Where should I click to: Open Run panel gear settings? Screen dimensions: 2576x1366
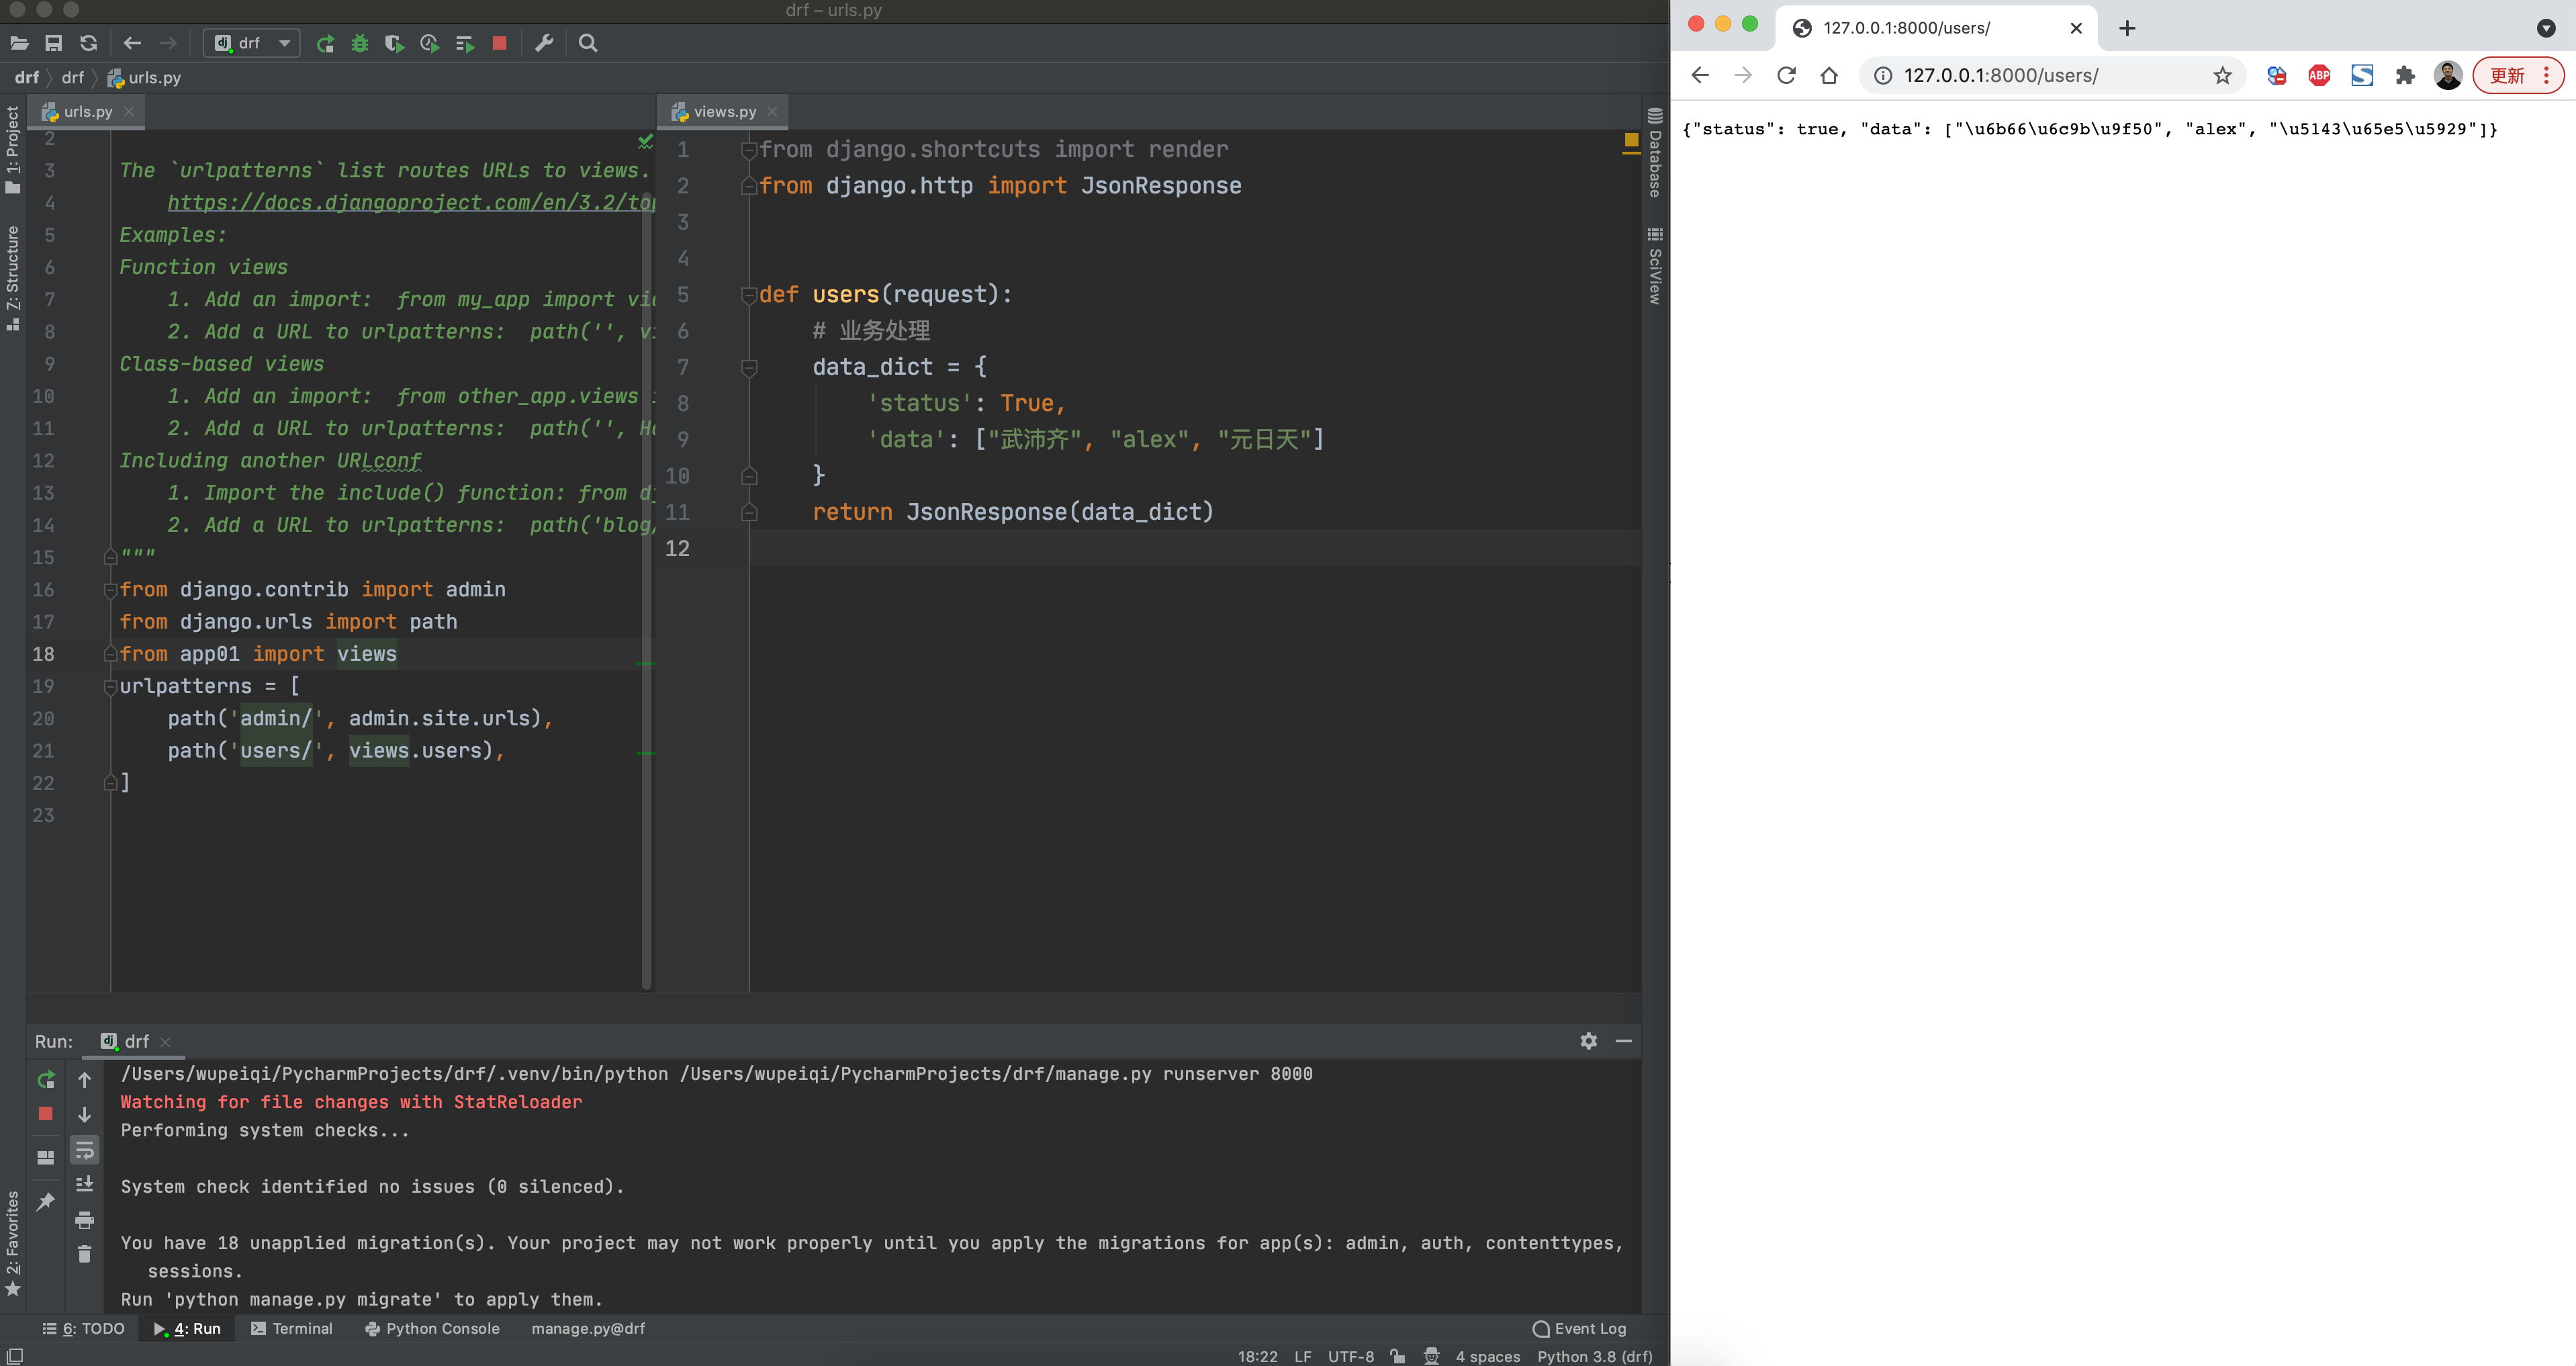pyautogui.click(x=1588, y=1041)
